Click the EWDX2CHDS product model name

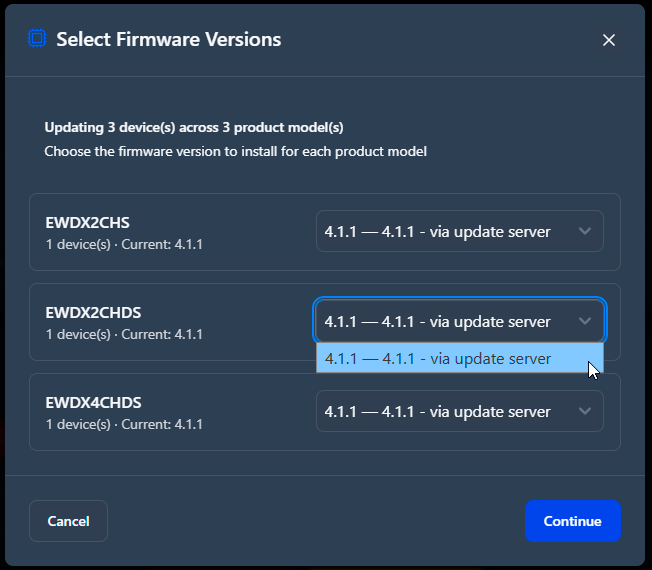tap(93, 313)
